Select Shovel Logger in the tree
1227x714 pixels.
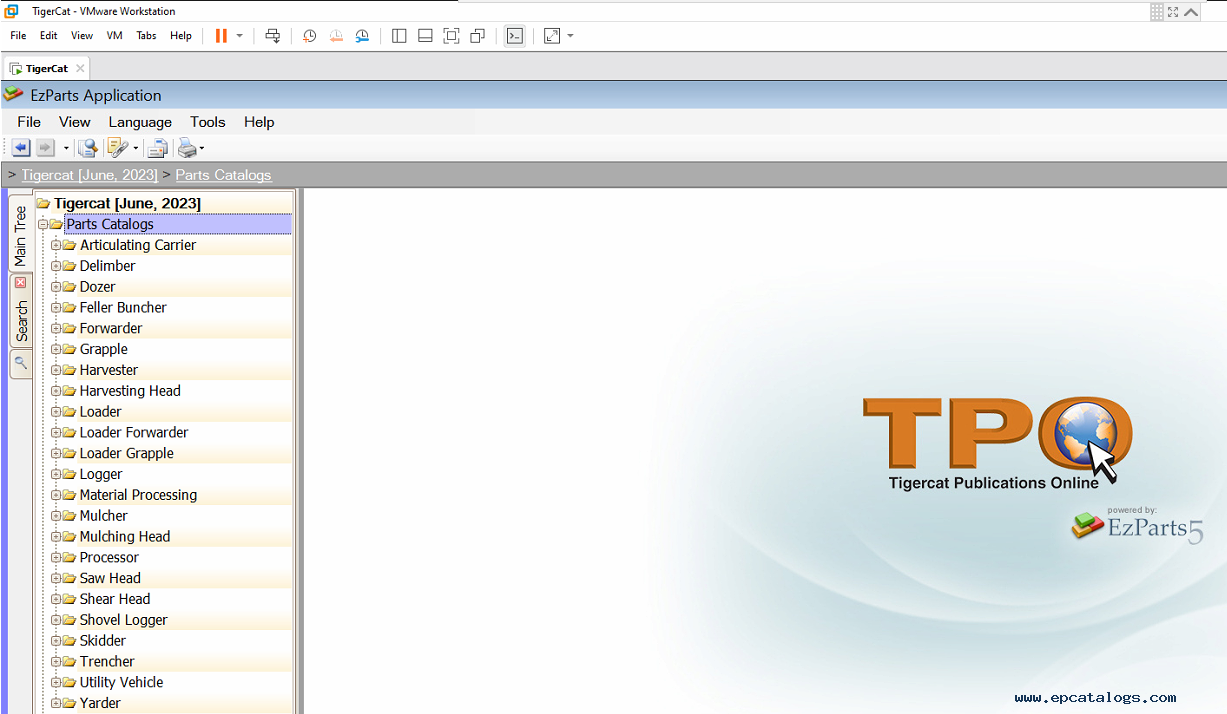pos(124,620)
